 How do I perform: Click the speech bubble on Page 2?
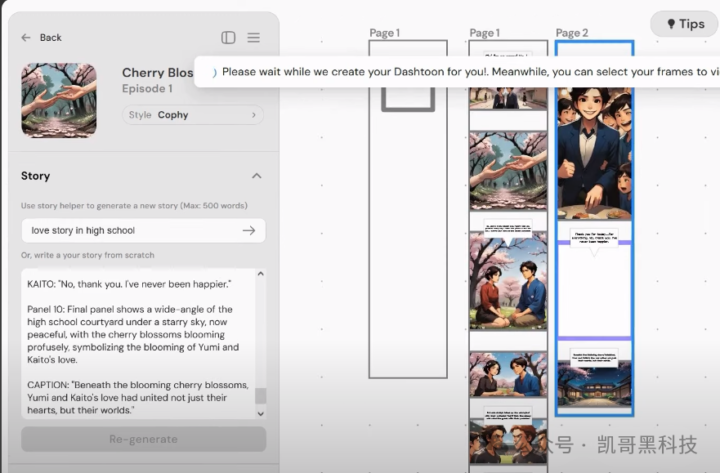pos(593,240)
